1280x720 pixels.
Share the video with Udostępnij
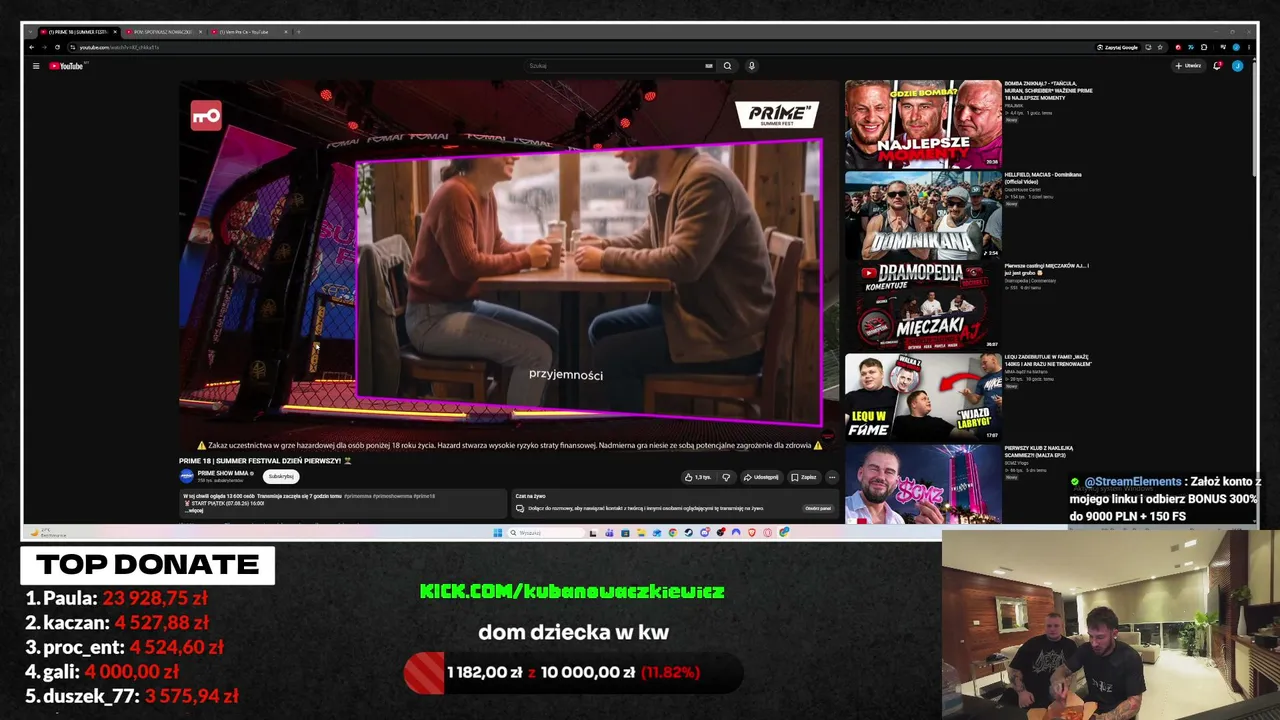tap(760, 477)
